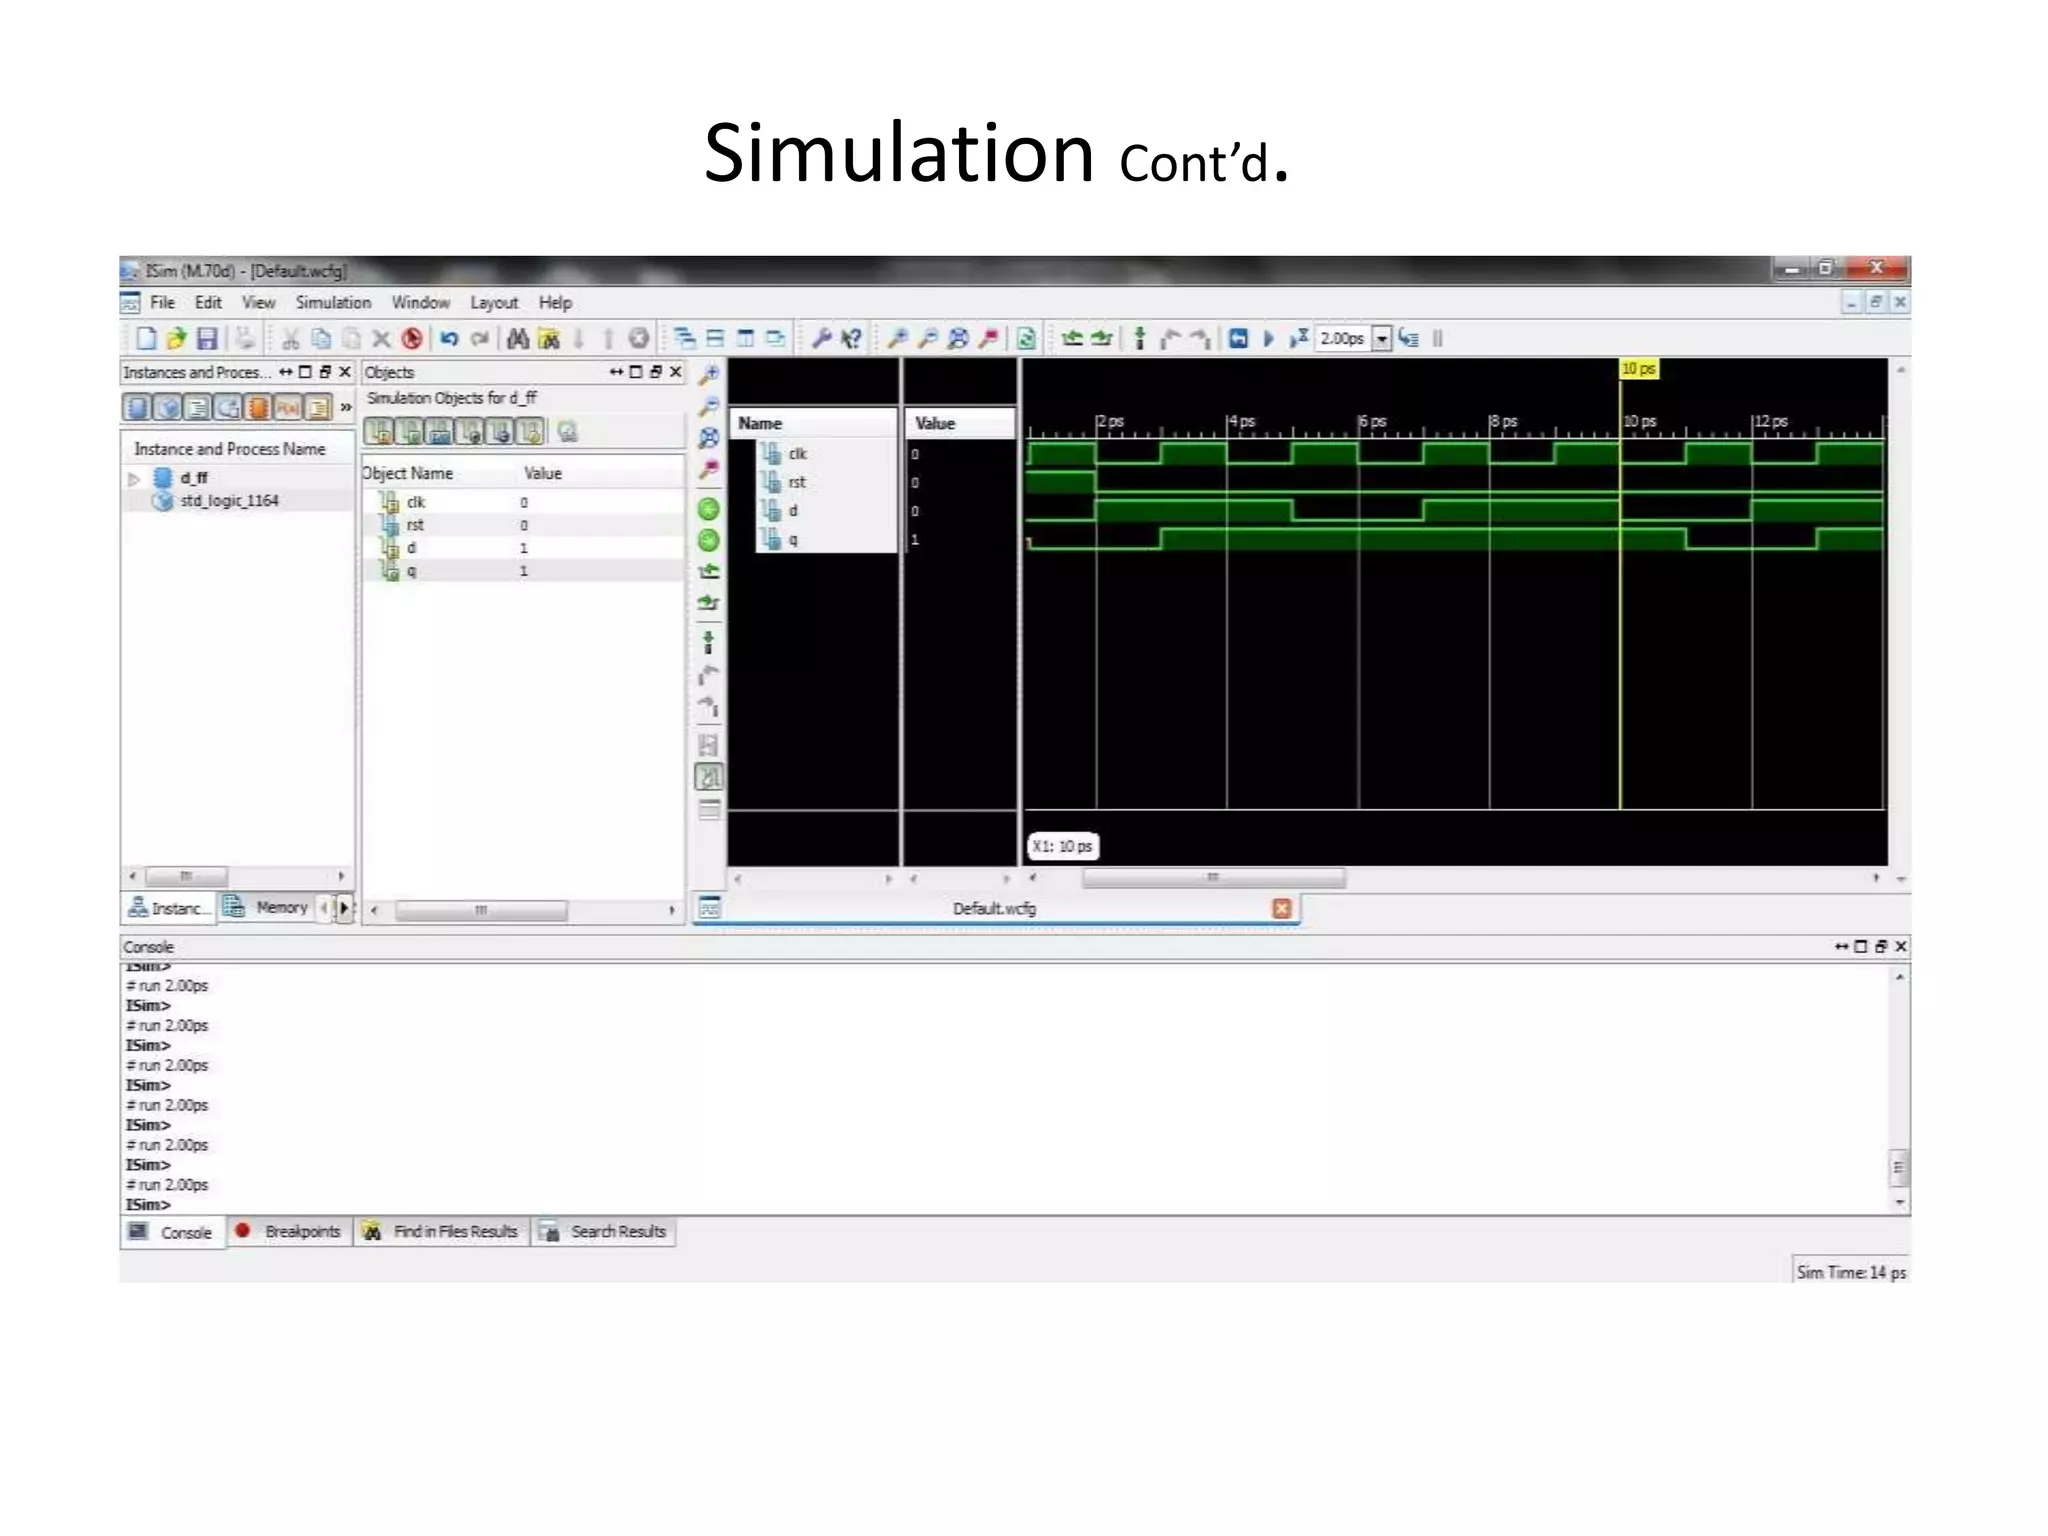2048x1536 pixels.
Task: Click the Undo toolbar icon
Action: [449, 339]
